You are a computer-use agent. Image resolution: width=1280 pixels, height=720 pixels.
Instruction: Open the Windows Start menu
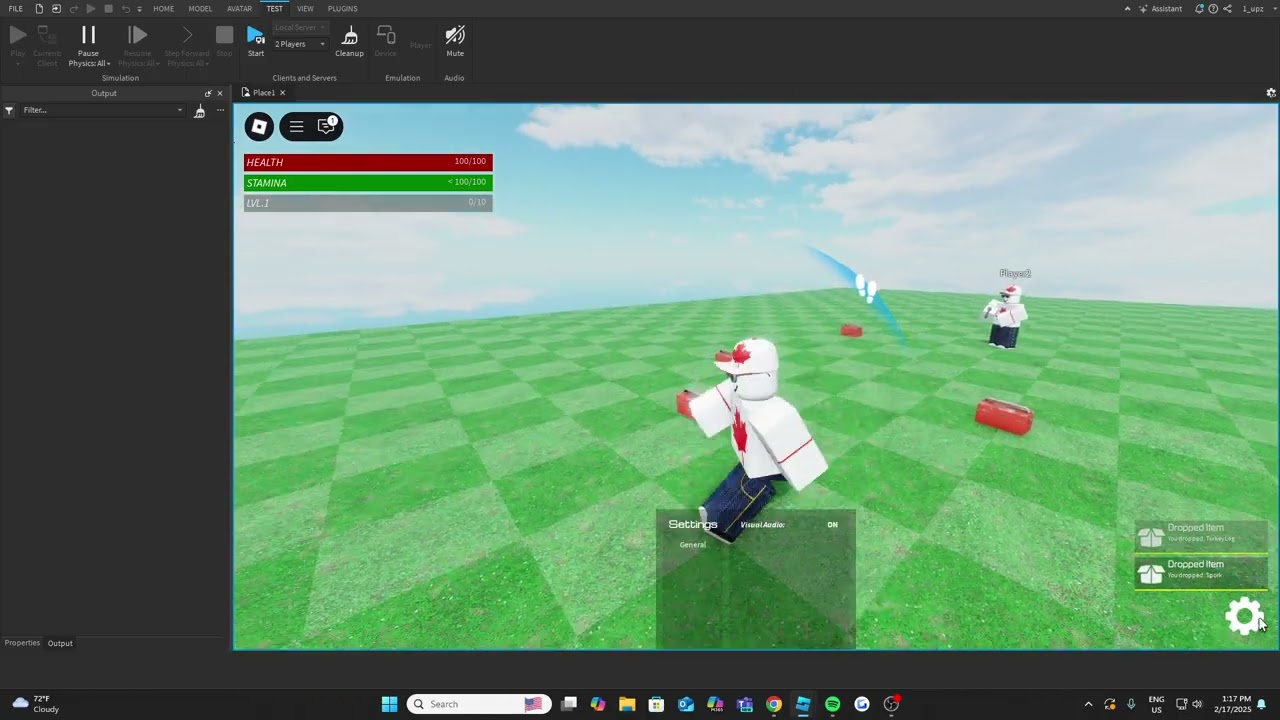click(x=389, y=704)
